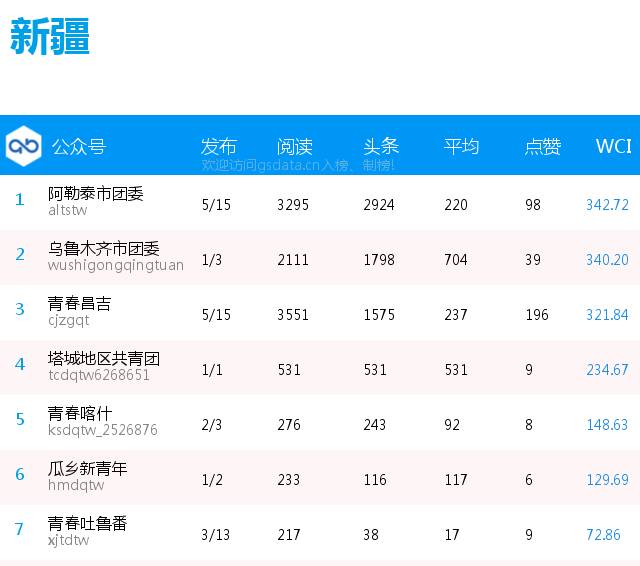
Task: Click publish value 3/13 of 青春吐鲁番
Action: pos(216,535)
